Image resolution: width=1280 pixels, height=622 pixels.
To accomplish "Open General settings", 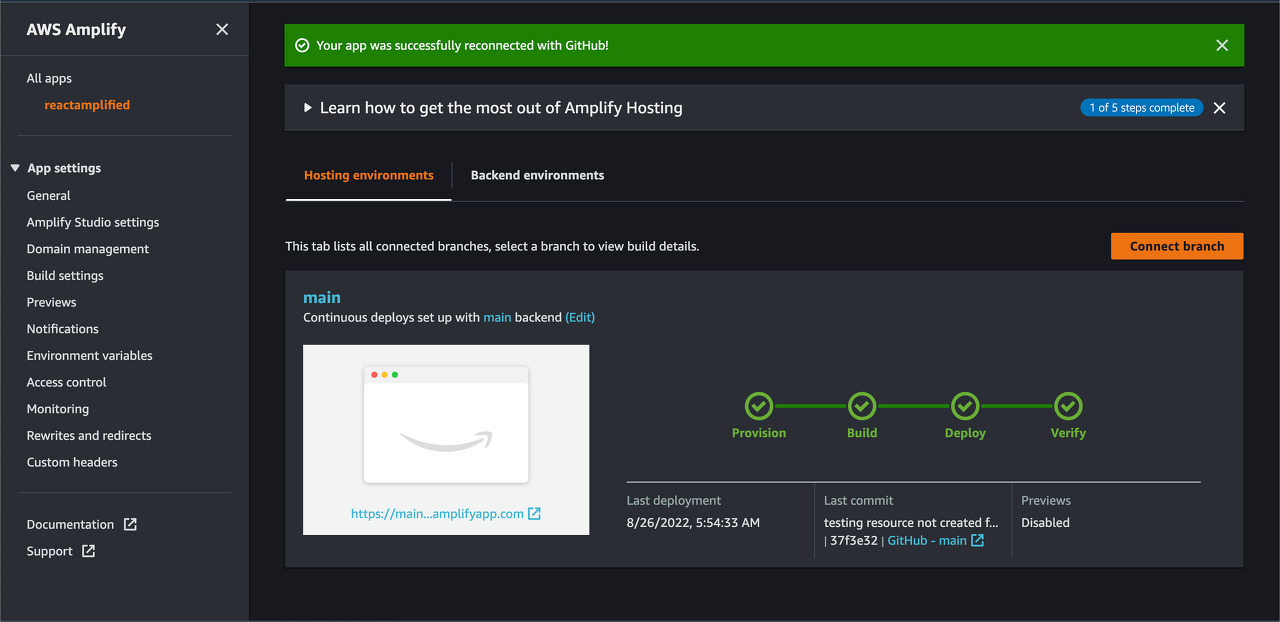I will (x=48, y=196).
